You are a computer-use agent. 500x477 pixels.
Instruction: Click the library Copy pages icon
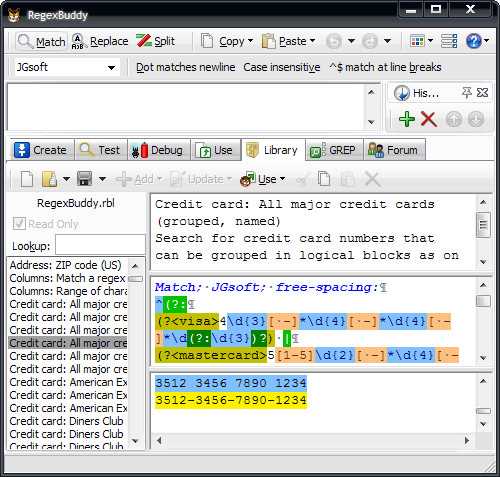324,179
